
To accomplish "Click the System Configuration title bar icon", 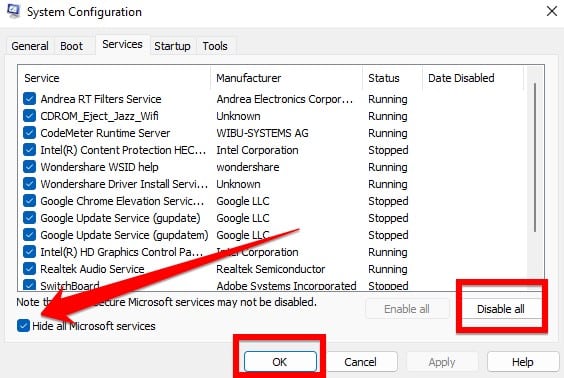I will tap(13, 11).
